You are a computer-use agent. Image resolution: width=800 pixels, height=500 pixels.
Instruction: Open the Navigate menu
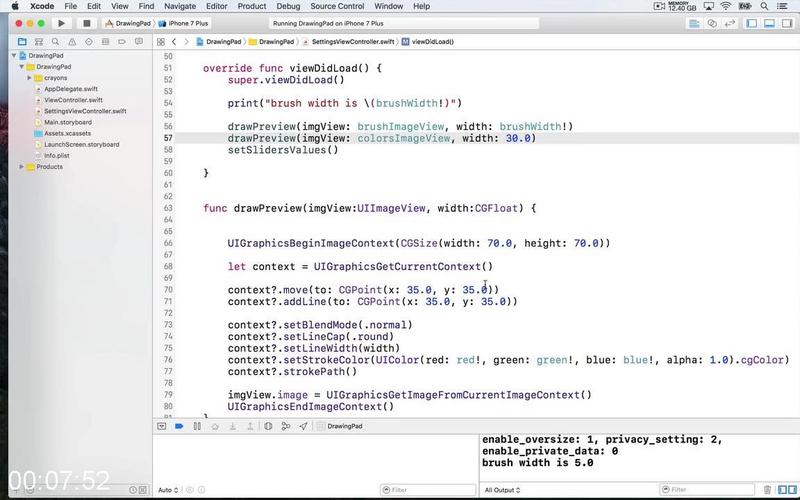coord(180,6)
